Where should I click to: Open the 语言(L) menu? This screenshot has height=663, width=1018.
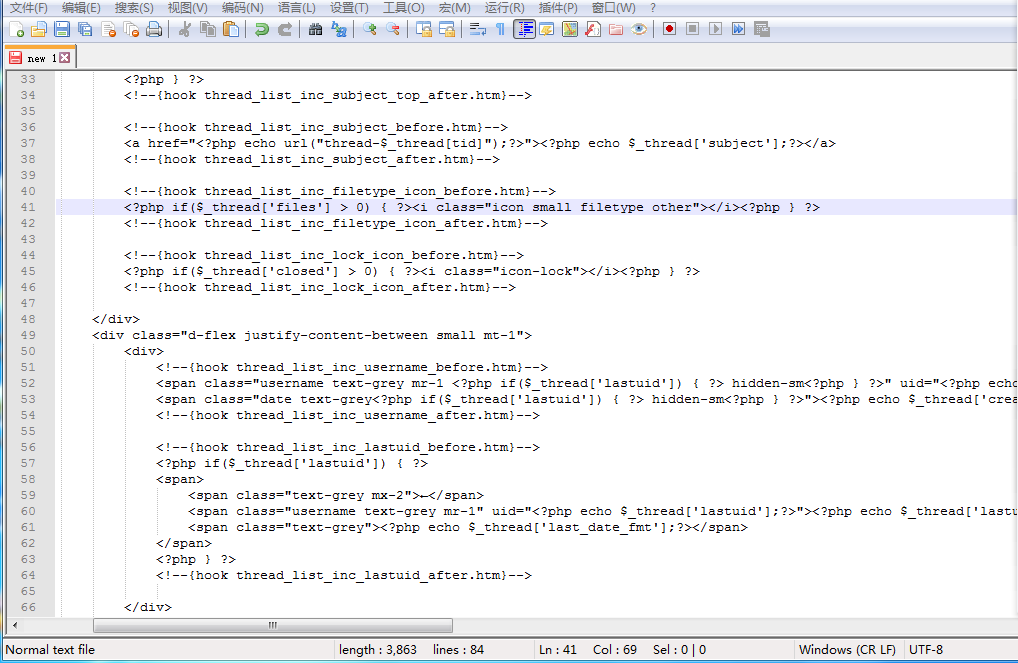coord(296,8)
